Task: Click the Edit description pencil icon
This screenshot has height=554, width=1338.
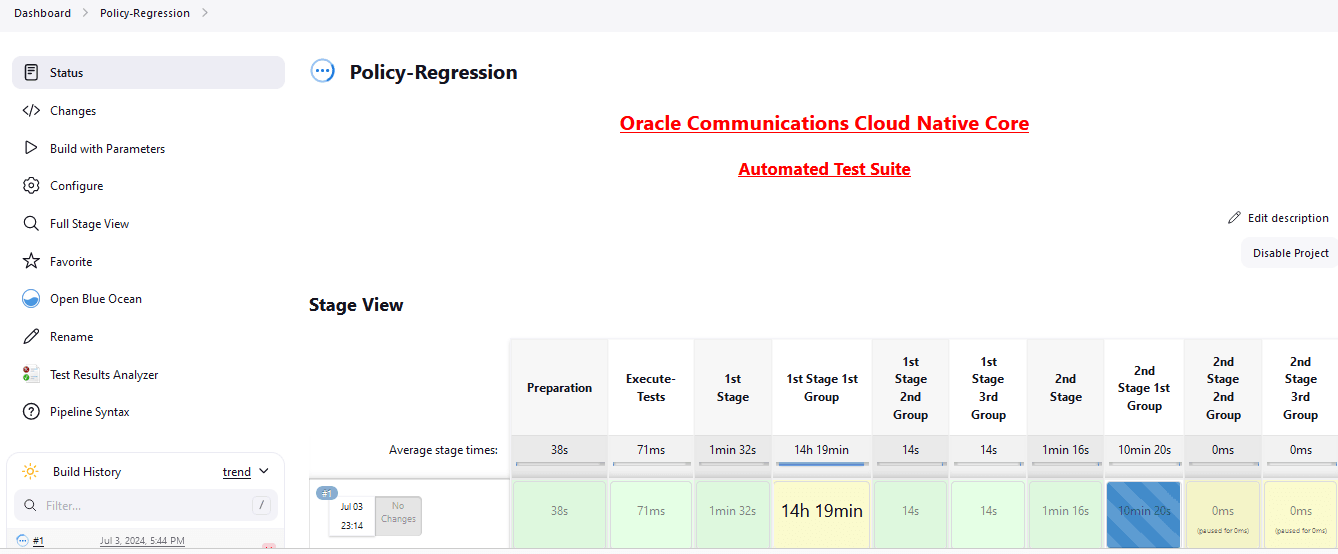Action: tap(1235, 218)
